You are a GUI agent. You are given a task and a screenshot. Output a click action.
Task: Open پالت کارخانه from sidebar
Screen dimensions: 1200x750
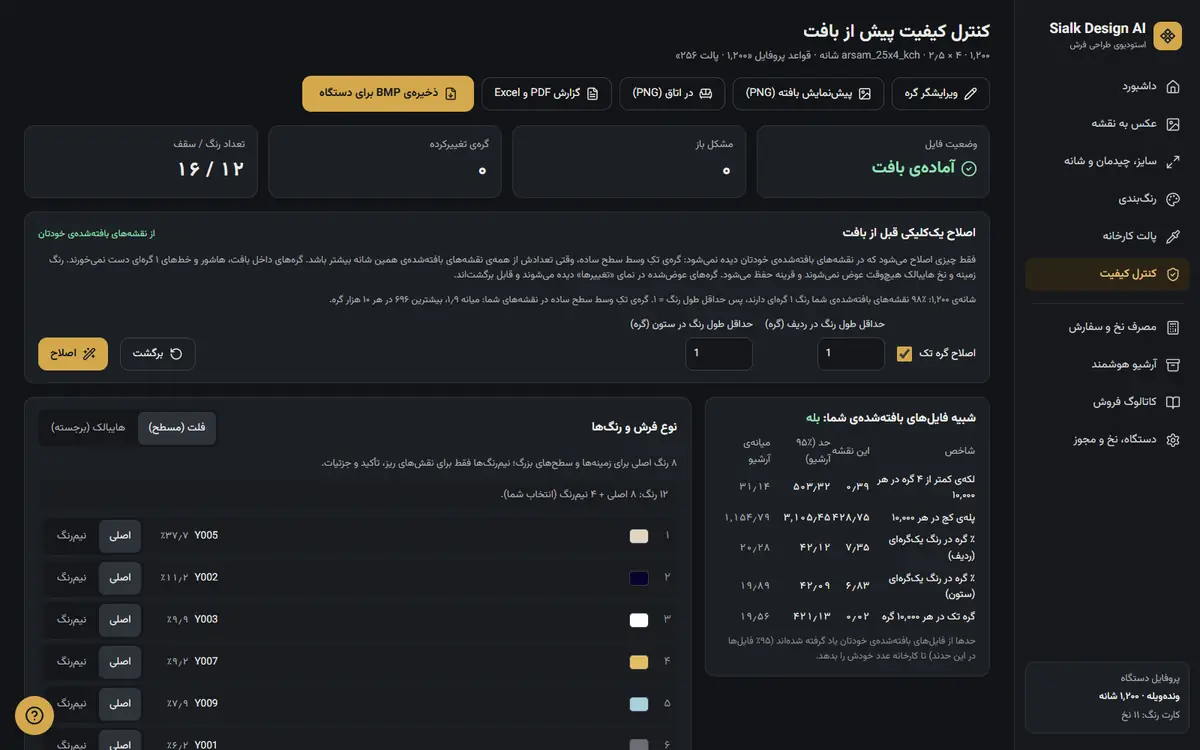(1107, 236)
